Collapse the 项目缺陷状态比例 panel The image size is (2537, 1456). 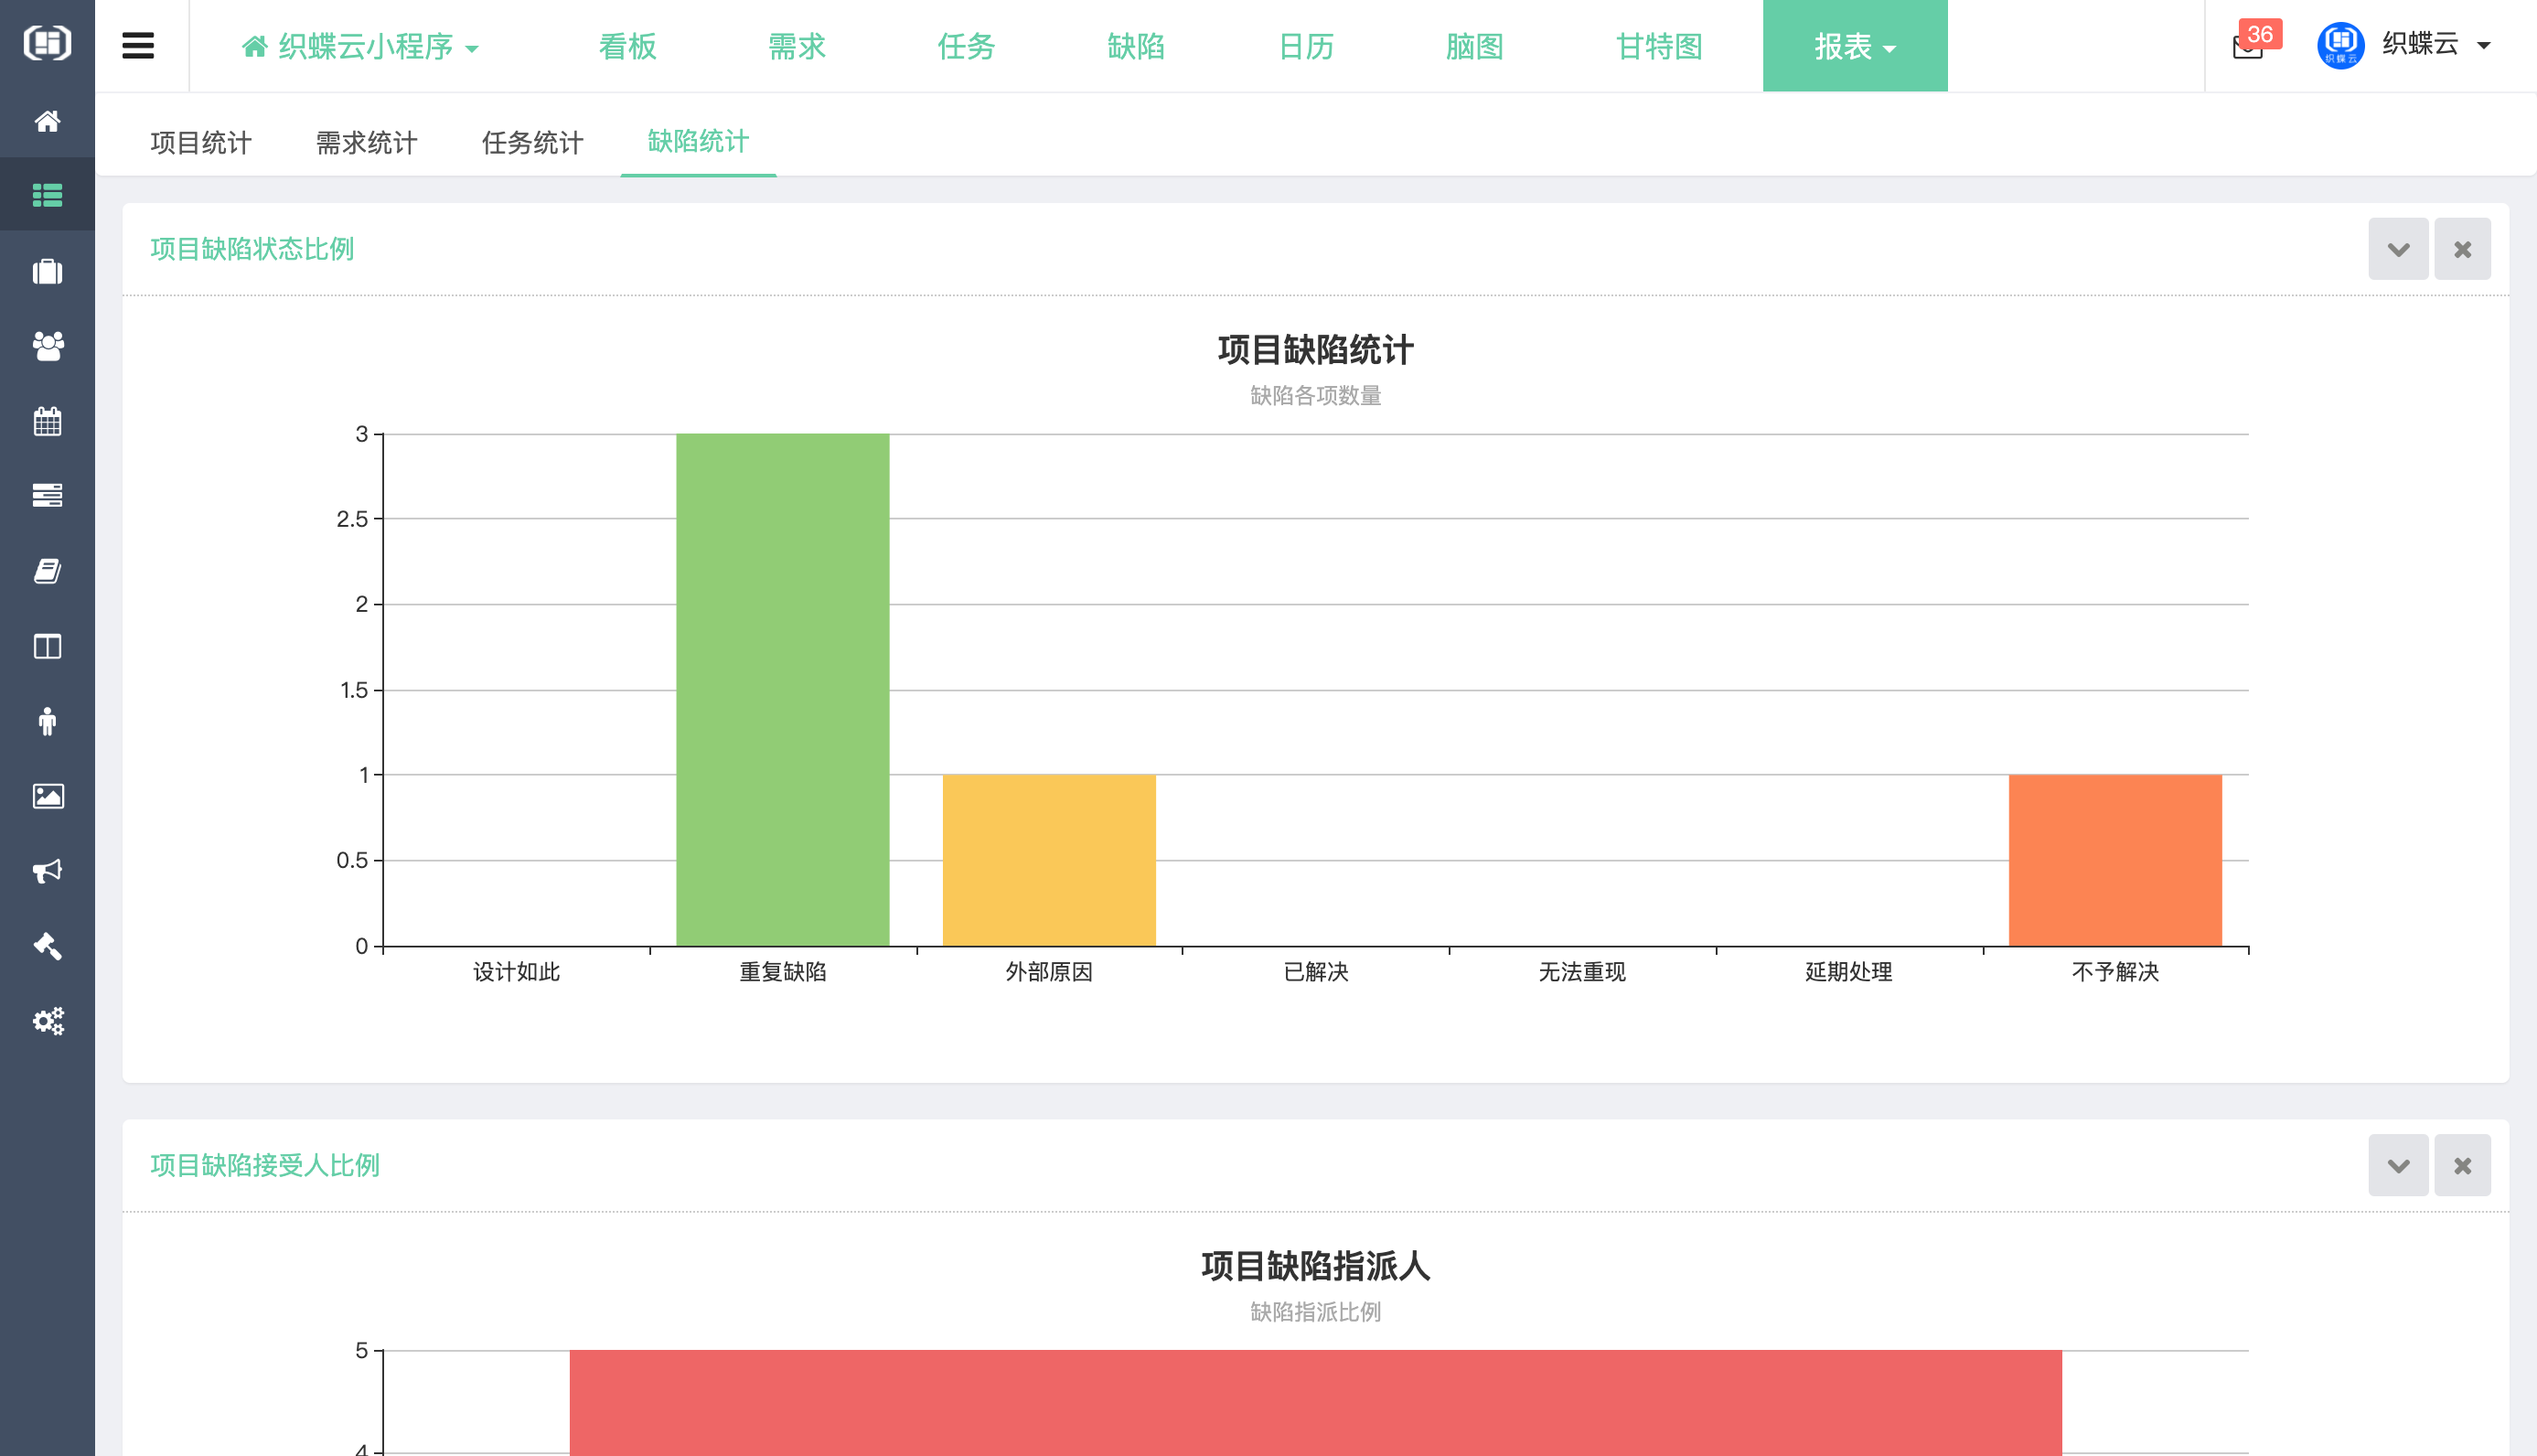(2398, 248)
